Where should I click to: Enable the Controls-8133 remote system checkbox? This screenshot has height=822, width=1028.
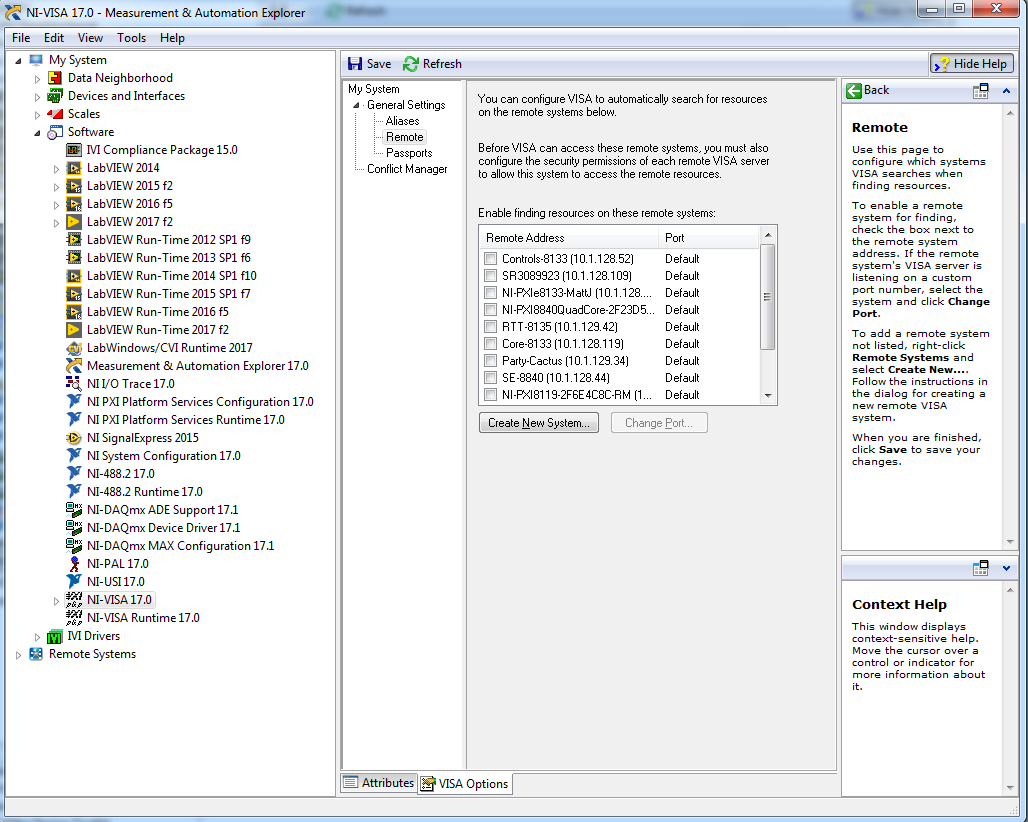pyautogui.click(x=490, y=259)
